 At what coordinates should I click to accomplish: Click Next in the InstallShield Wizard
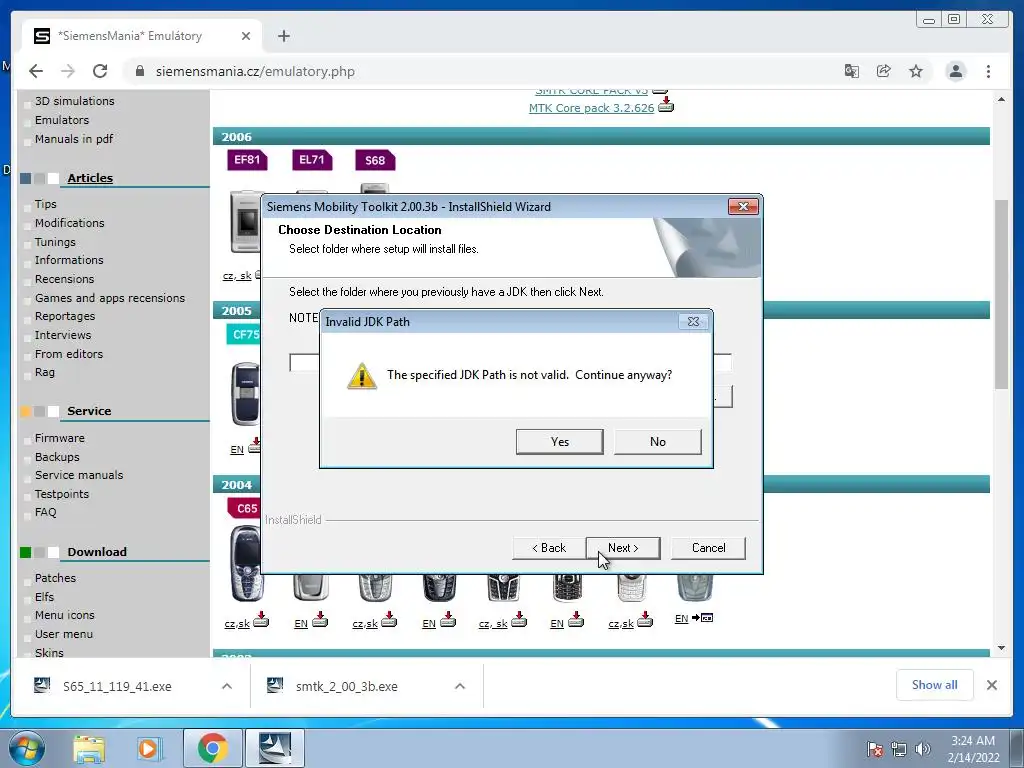[623, 548]
